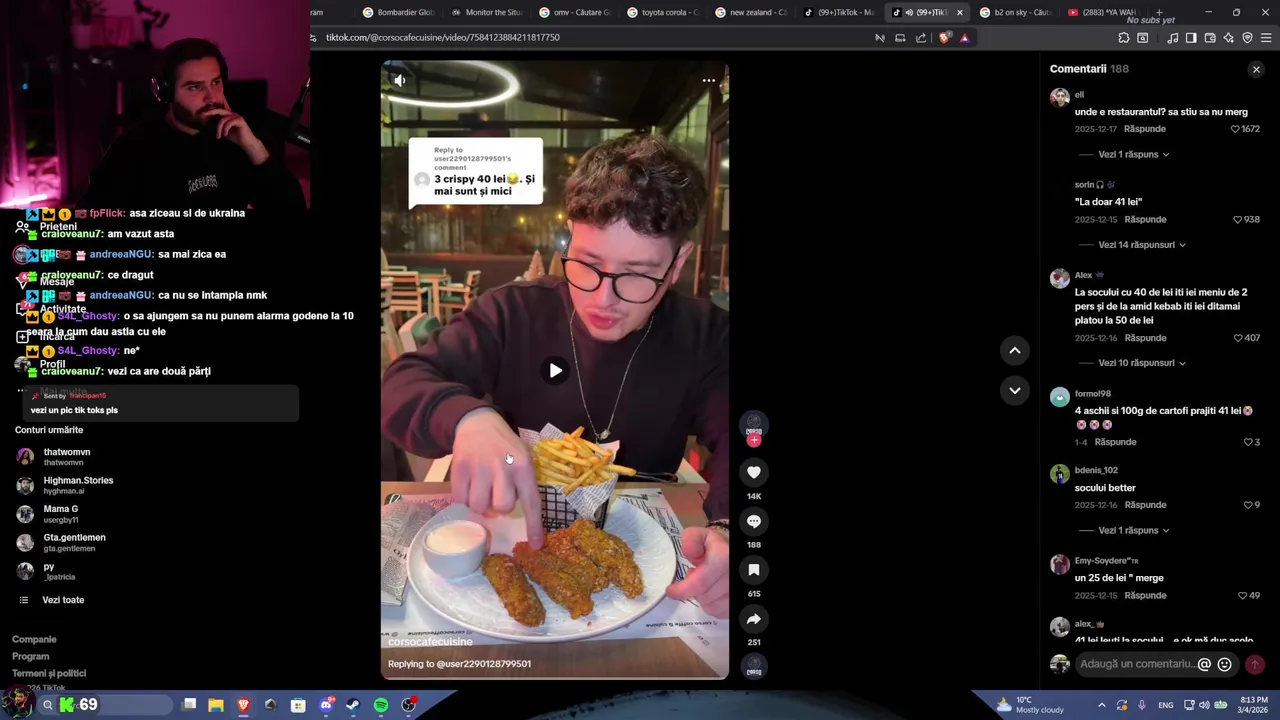
Task: Reply to Emy-Soydere's comment via Răspunde
Action: [1145, 595]
